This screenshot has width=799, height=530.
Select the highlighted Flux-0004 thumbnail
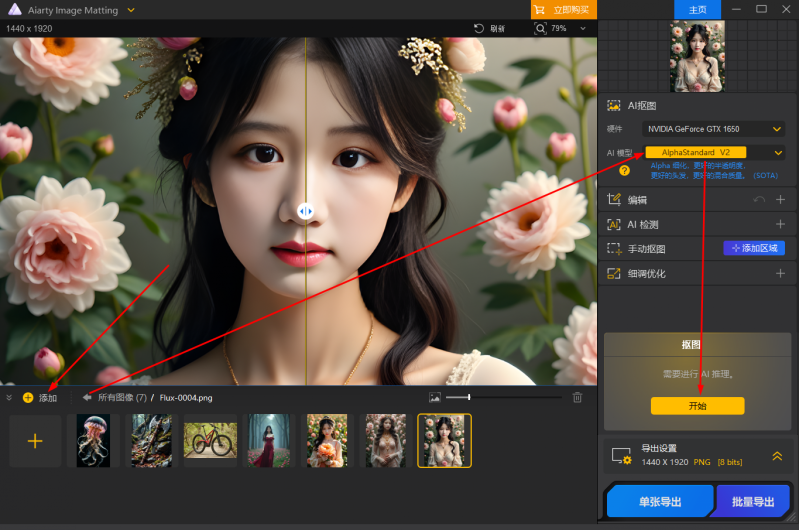[x=444, y=441]
